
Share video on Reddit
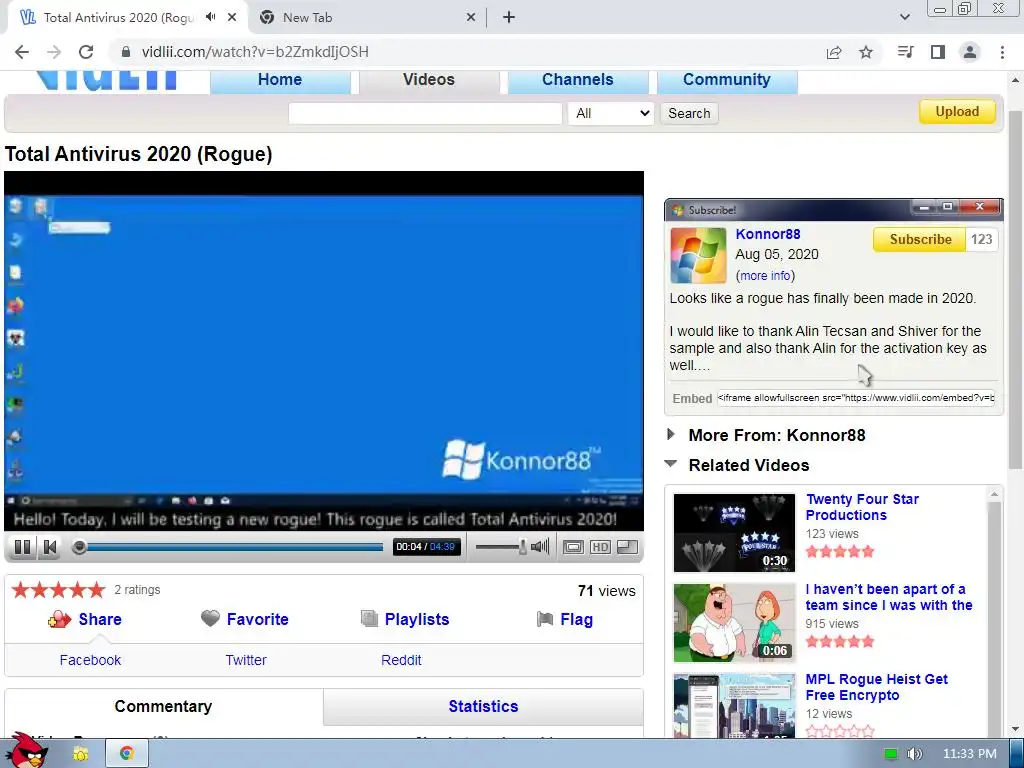[401, 660]
